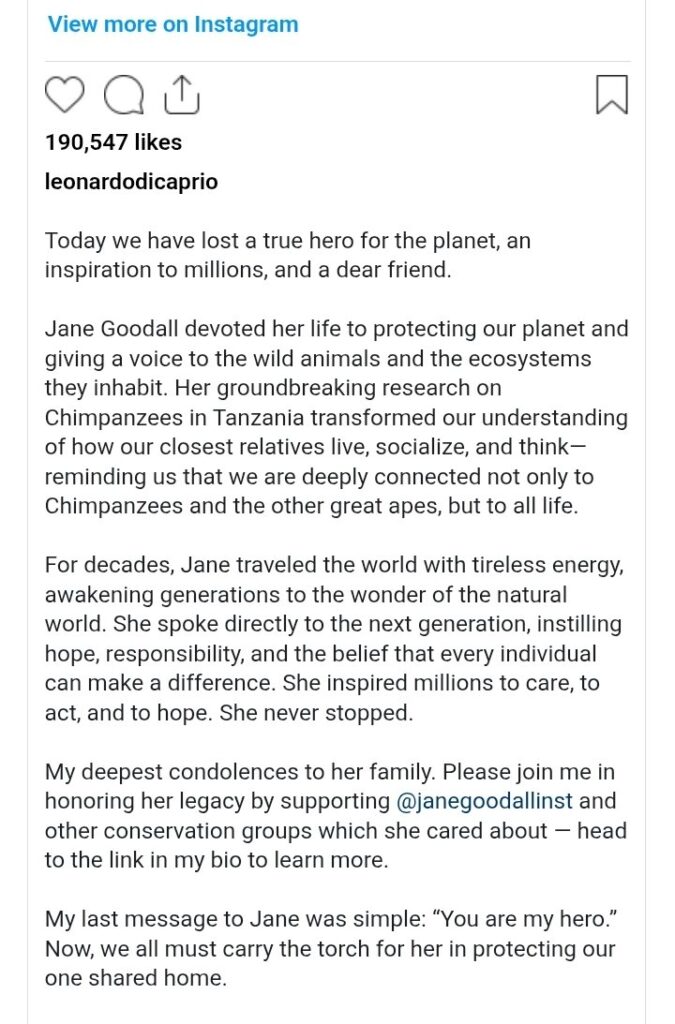Share the post using the upload arrow icon
Viewport: 675px width, 1024px height.
point(181,94)
